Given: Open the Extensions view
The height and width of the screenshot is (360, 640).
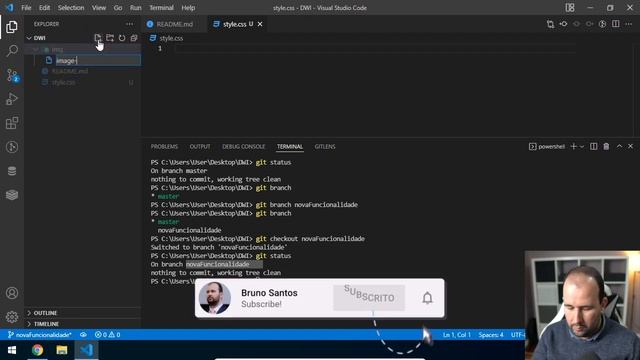Looking at the screenshot, I should point(12,123).
